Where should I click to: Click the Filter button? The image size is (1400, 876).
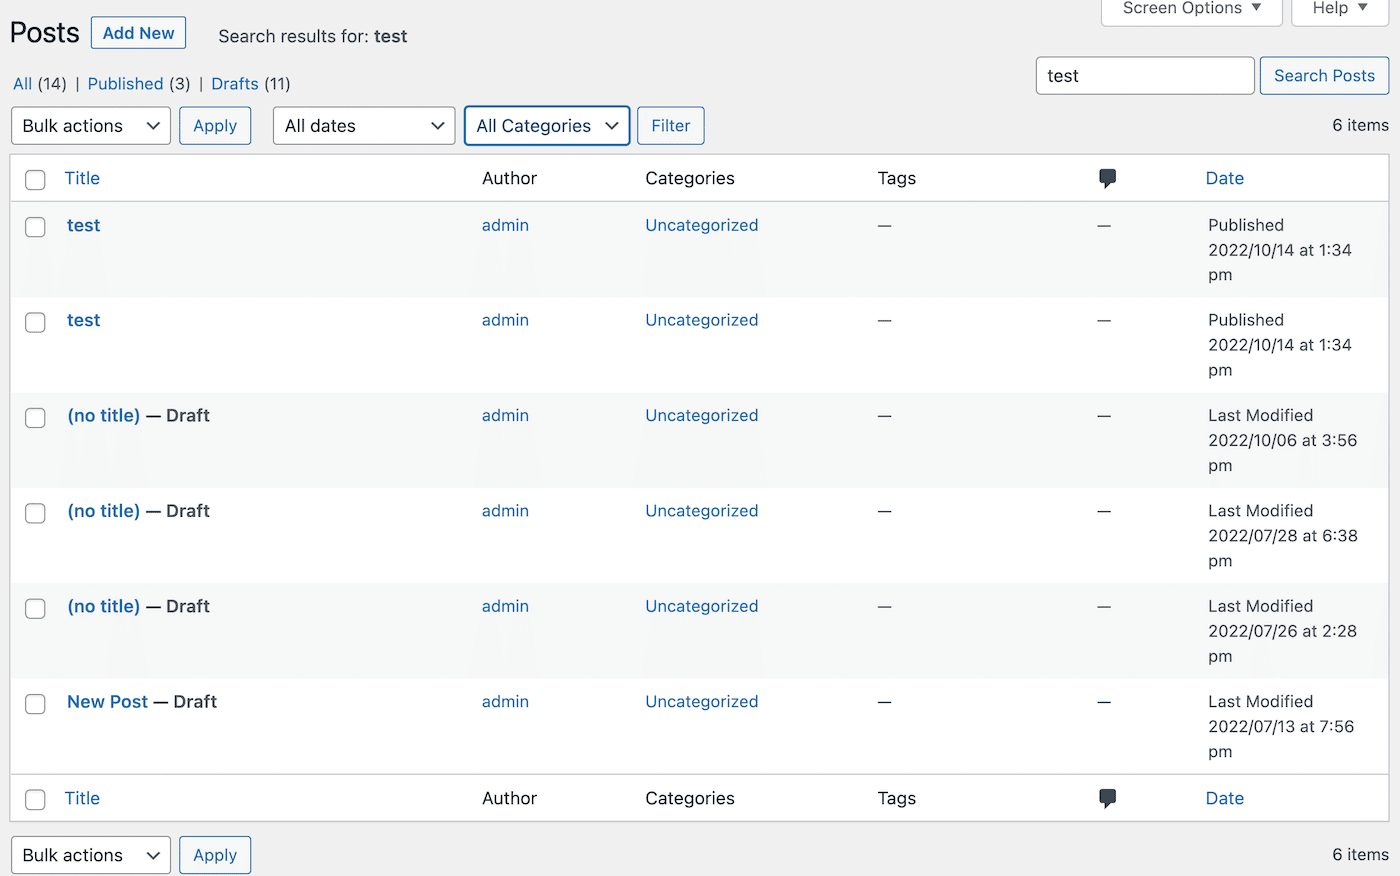pyautogui.click(x=670, y=126)
